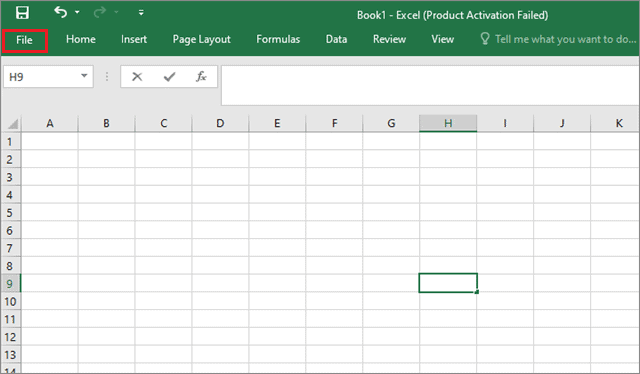Select row 4 header

10,194
